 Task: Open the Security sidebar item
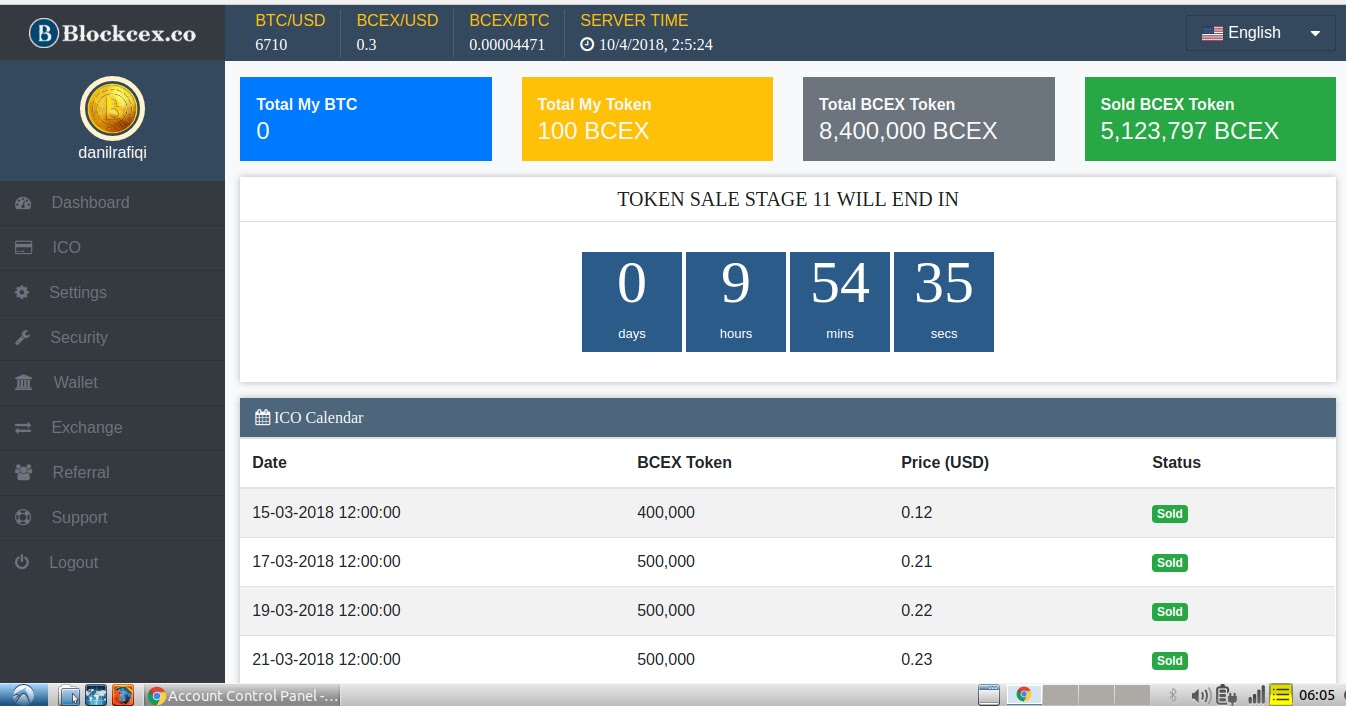[112, 338]
